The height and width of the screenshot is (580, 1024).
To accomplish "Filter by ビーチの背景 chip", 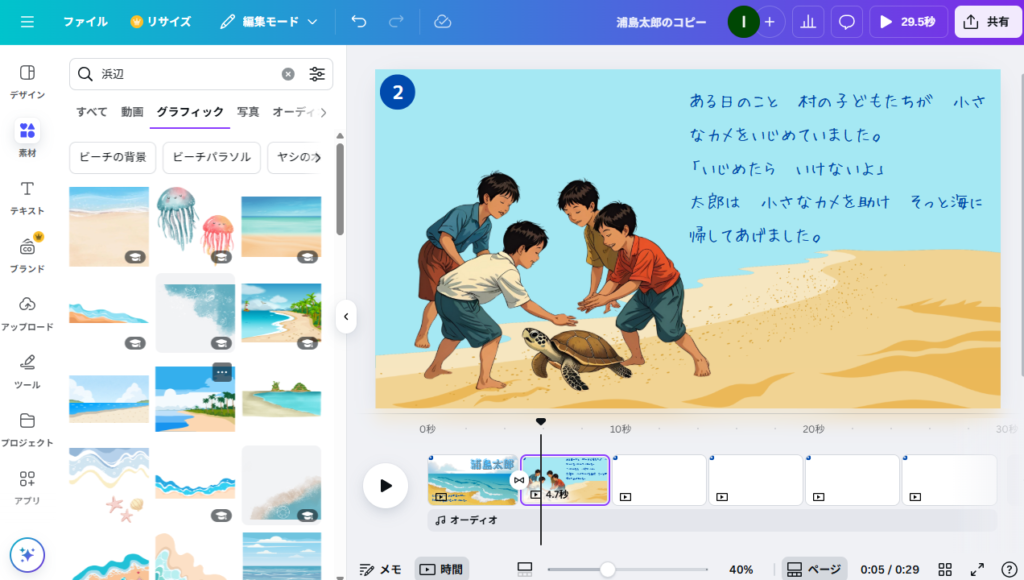I will point(112,157).
